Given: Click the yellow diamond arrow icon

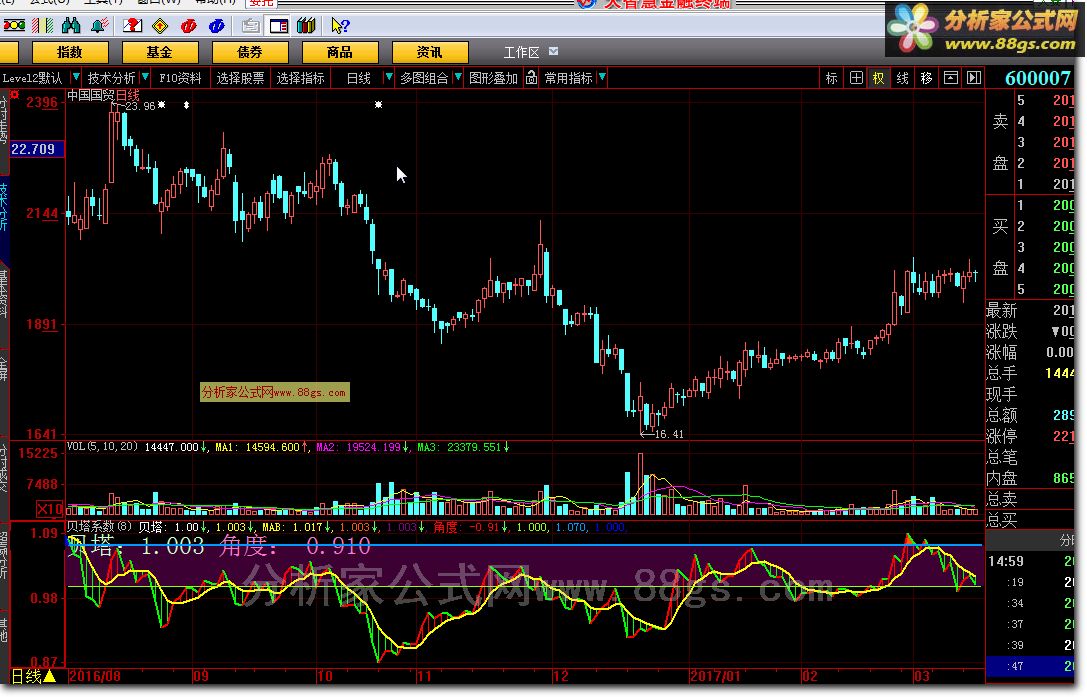Looking at the screenshot, I should (160, 26).
